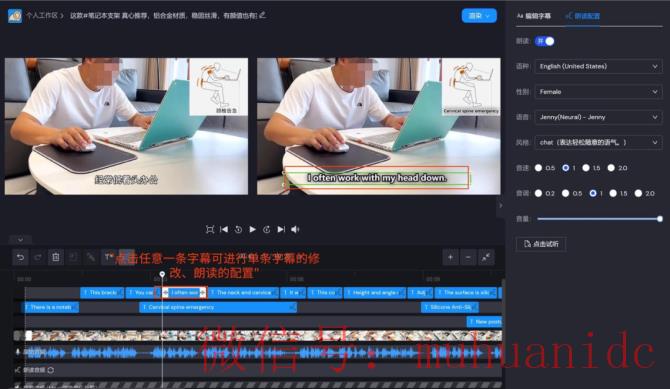This screenshot has width=670, height=389.
Task: Jump to the start of the video
Action: pyautogui.click(x=224, y=230)
